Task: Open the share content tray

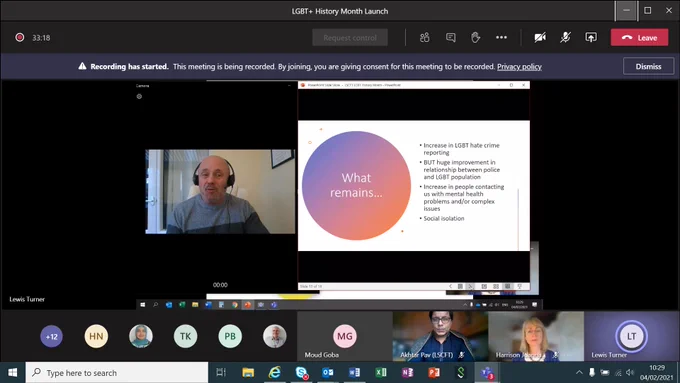Action: pyautogui.click(x=591, y=38)
